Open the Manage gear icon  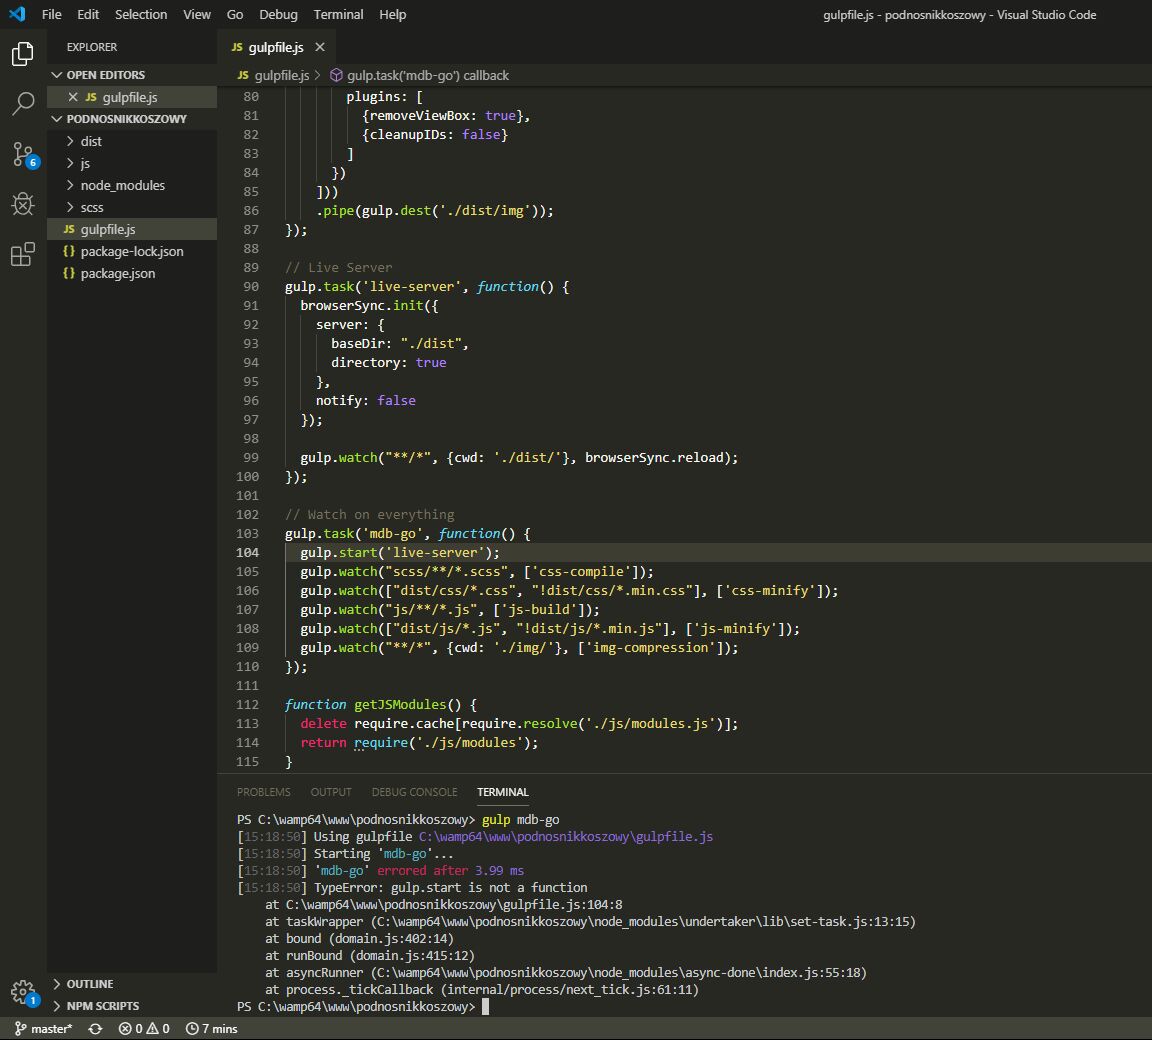(23, 992)
